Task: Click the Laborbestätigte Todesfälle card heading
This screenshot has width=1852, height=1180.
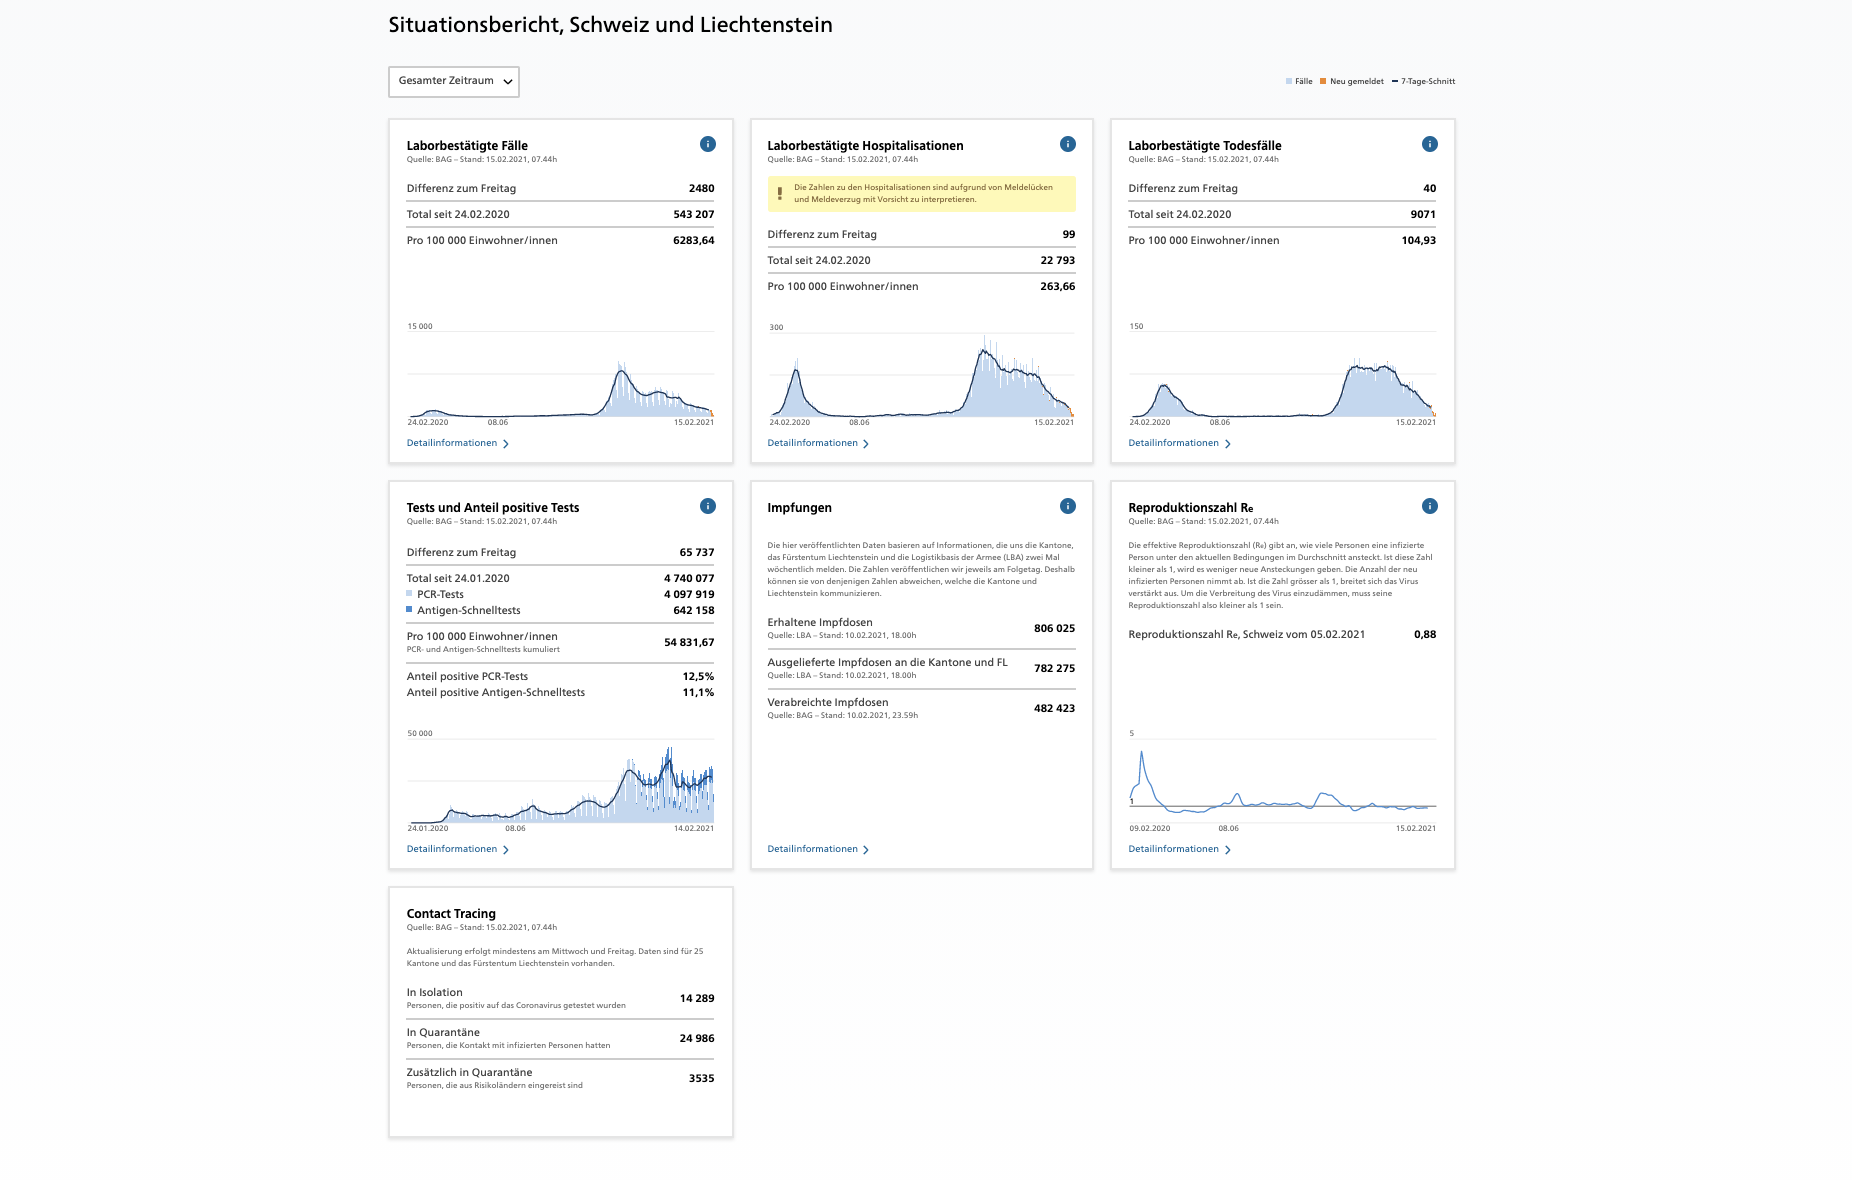Action: (x=1205, y=146)
